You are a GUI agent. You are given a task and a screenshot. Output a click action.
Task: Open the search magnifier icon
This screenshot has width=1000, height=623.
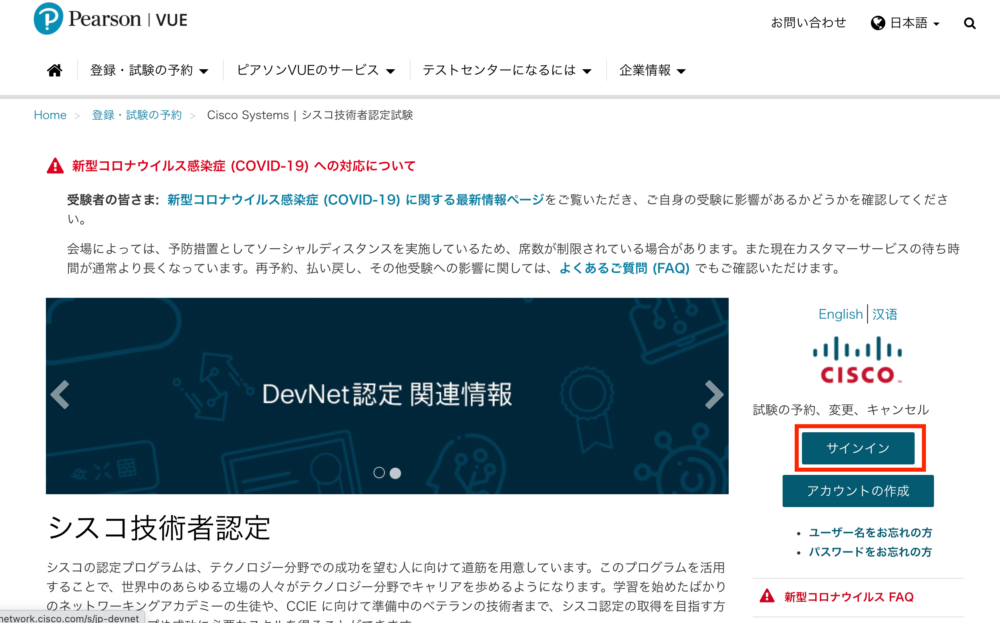coord(969,24)
